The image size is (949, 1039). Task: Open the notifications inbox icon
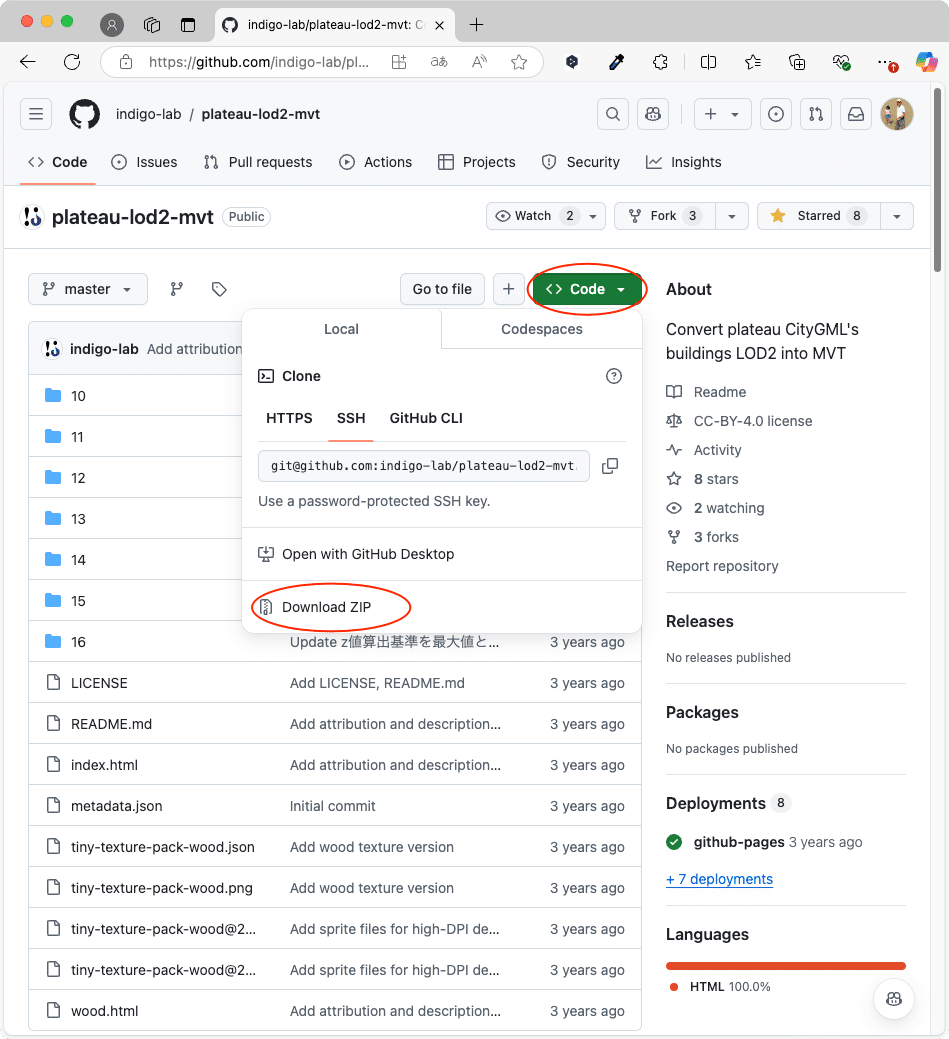click(856, 114)
